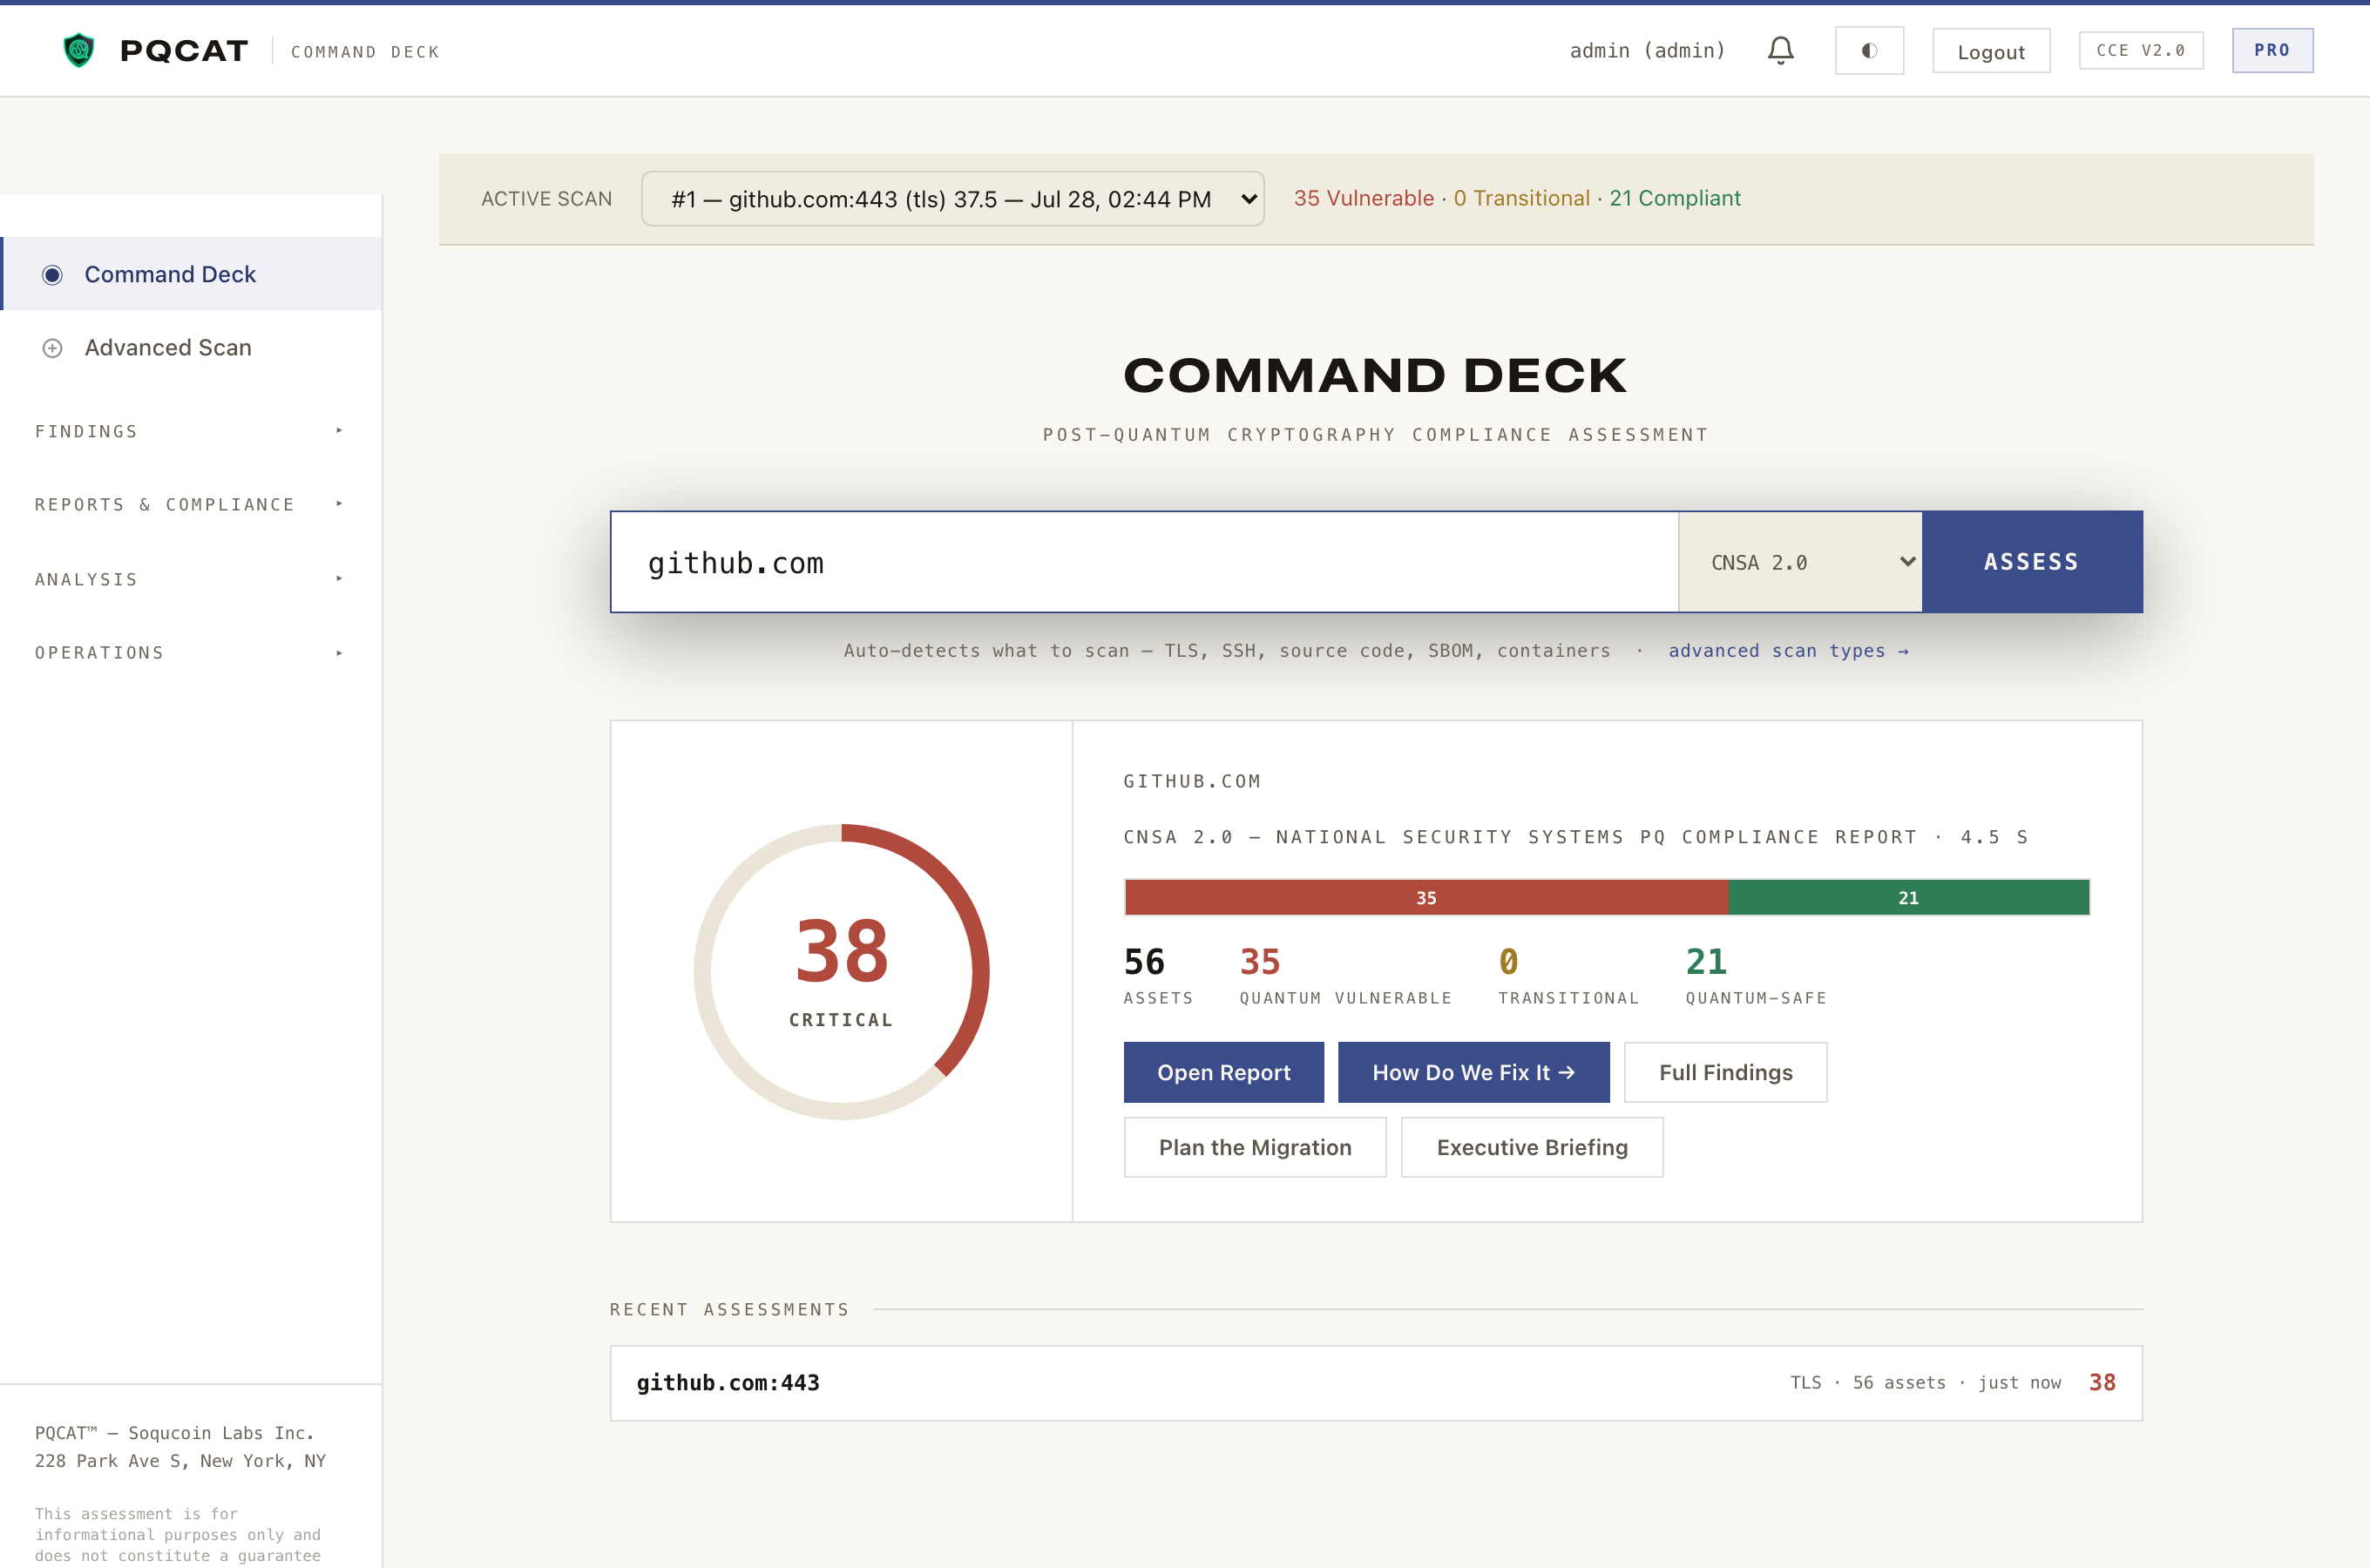Click the CCE V2.0 badge
The width and height of the screenshot is (2370, 1568).
2140,50
